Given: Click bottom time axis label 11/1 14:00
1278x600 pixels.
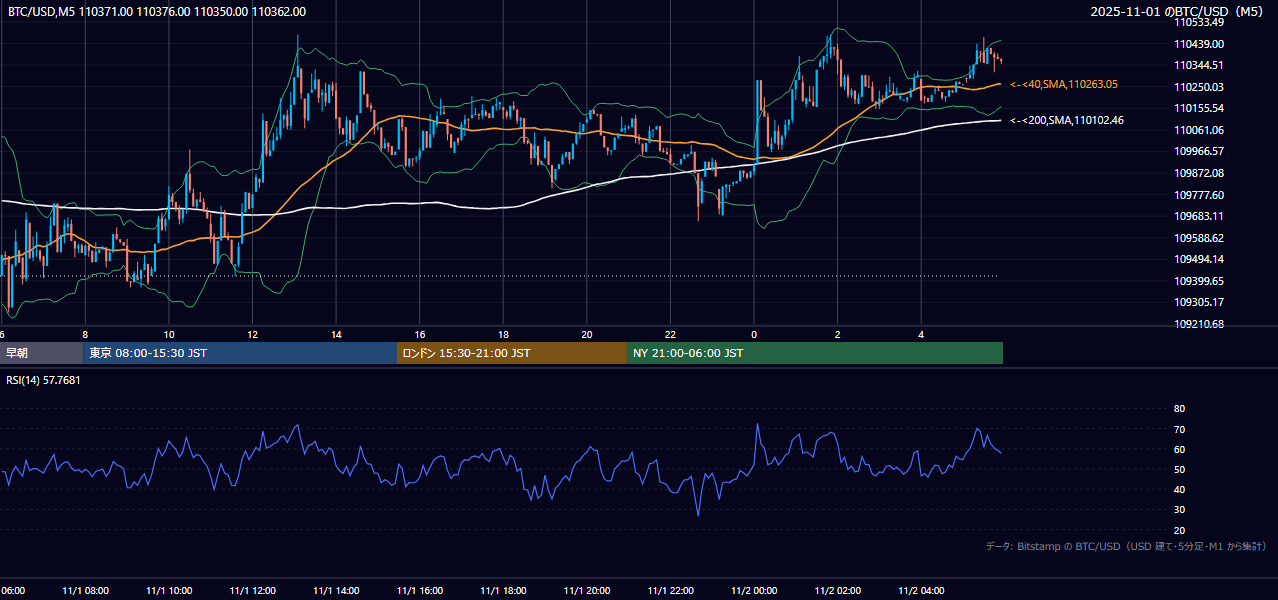Looking at the screenshot, I should pyautogui.click(x=336, y=591).
